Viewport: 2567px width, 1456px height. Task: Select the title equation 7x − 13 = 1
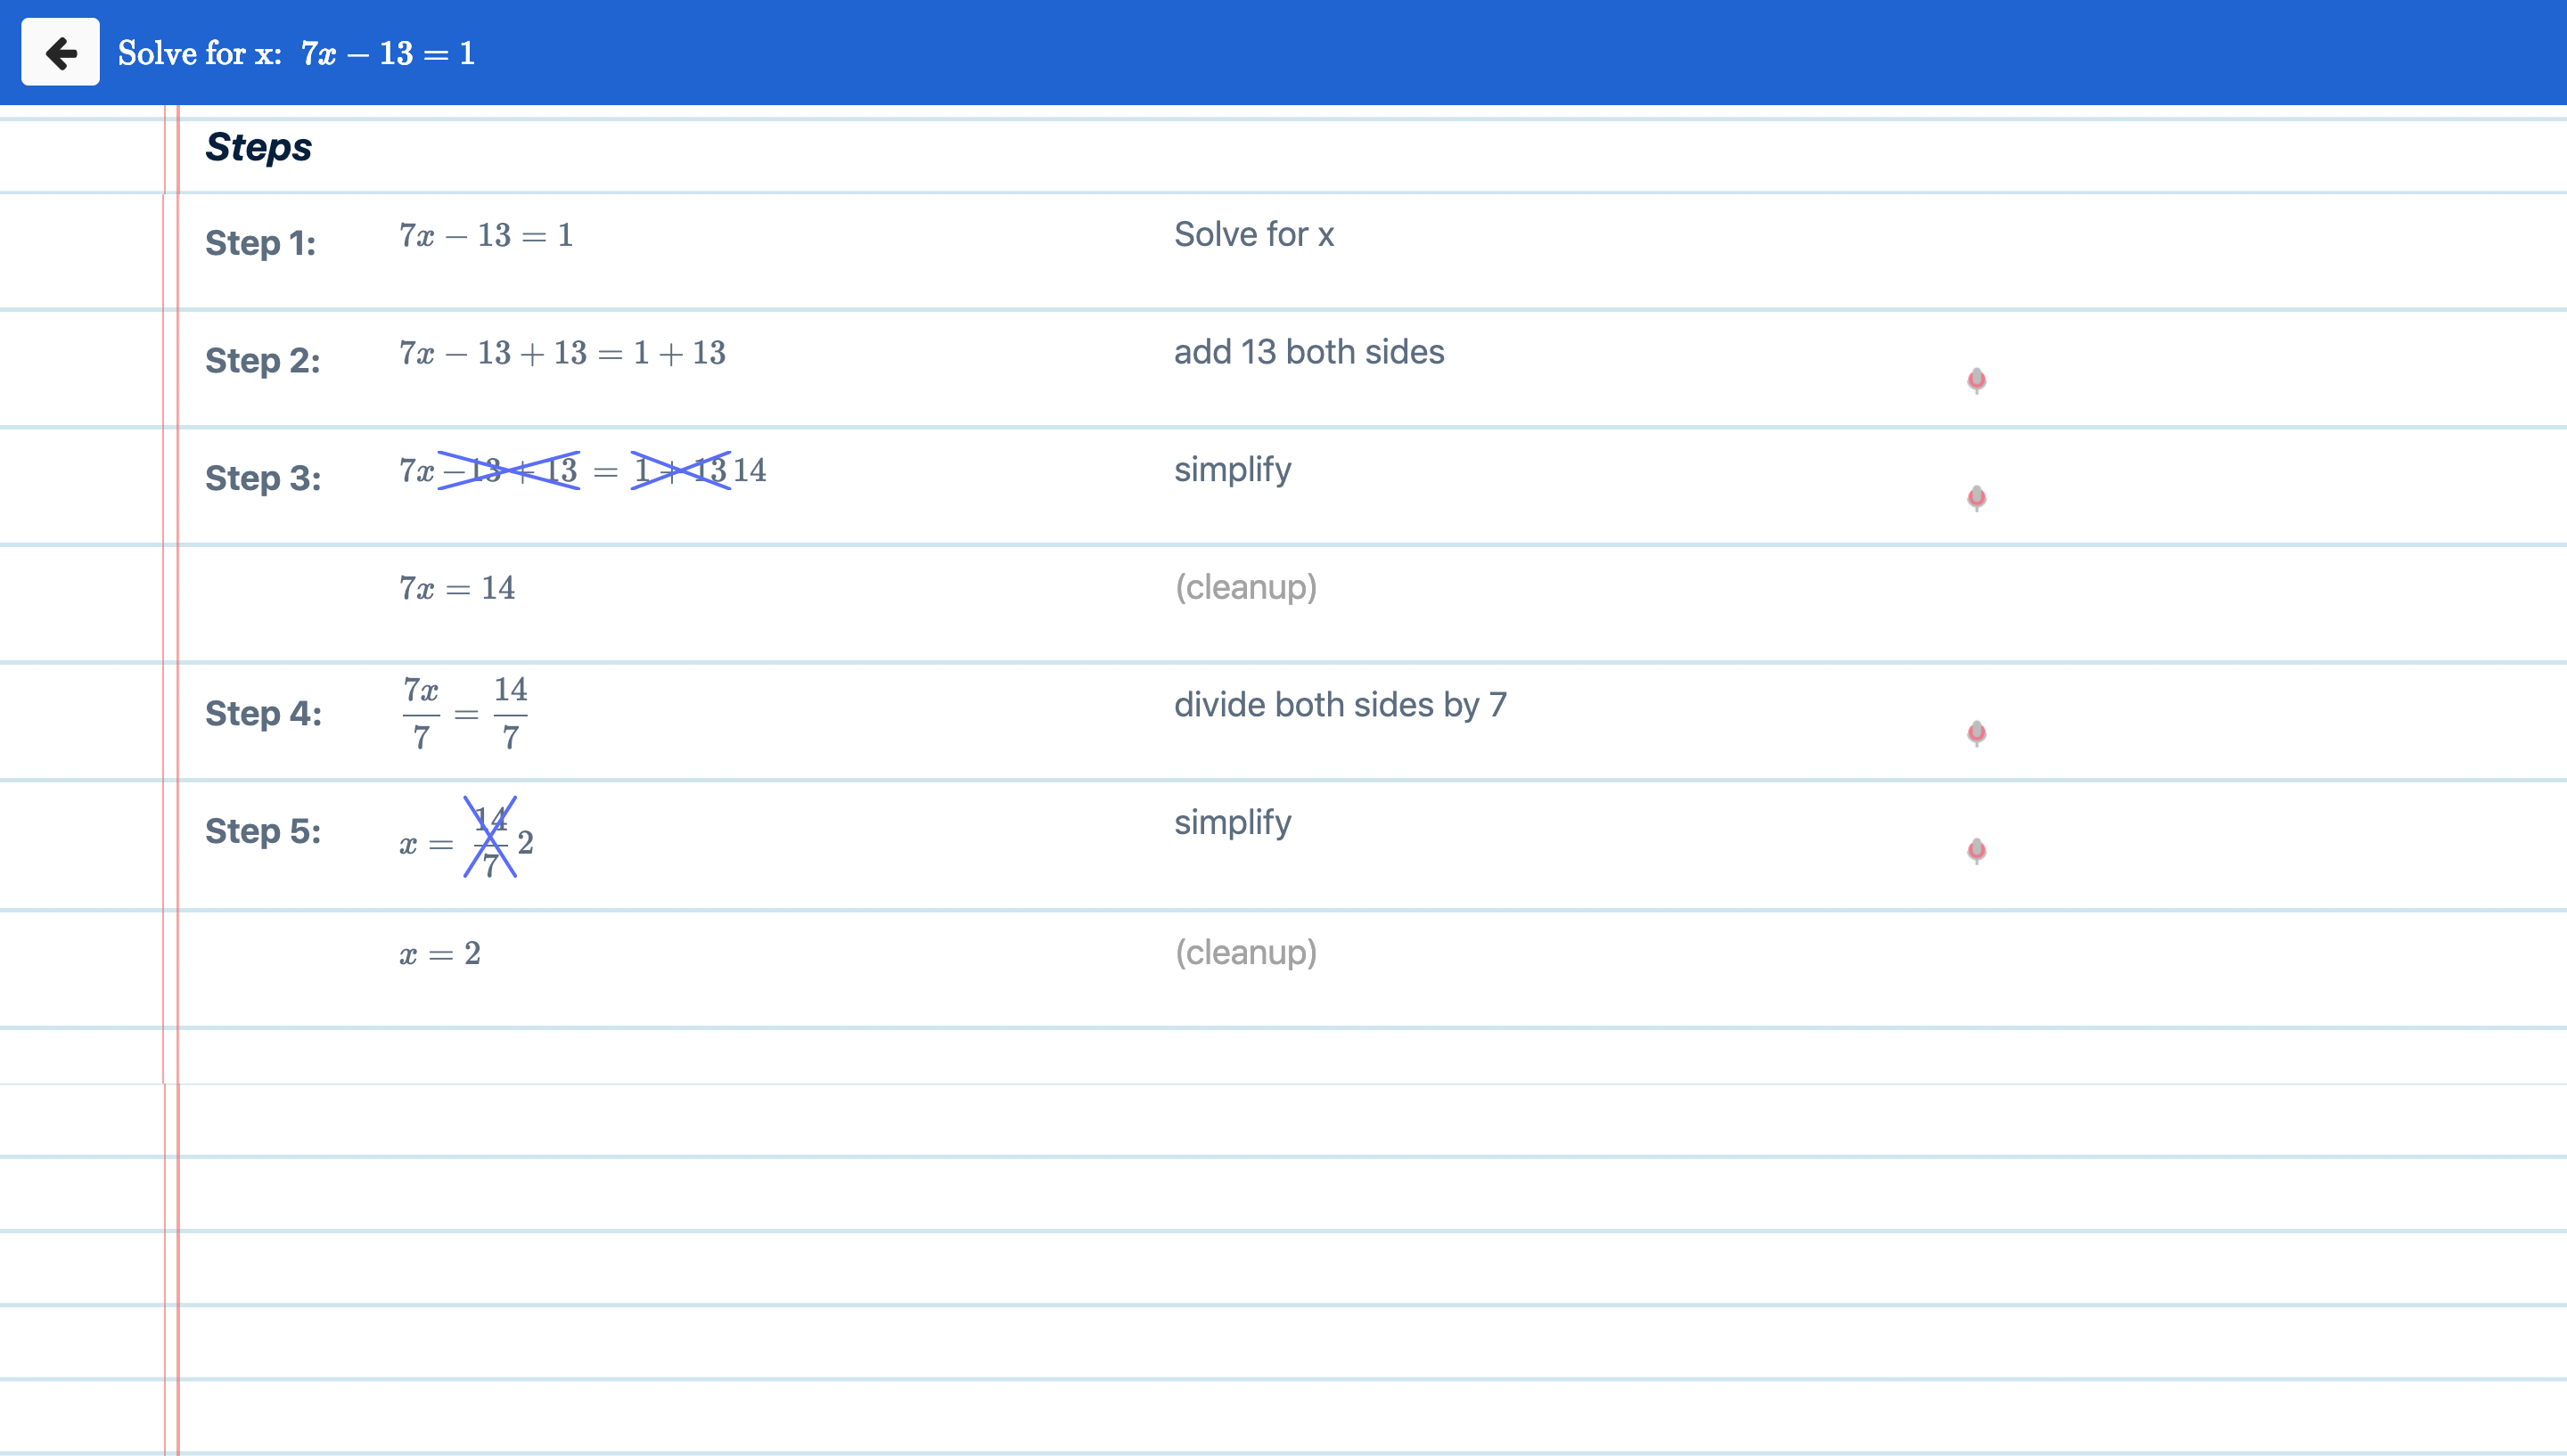point(387,54)
